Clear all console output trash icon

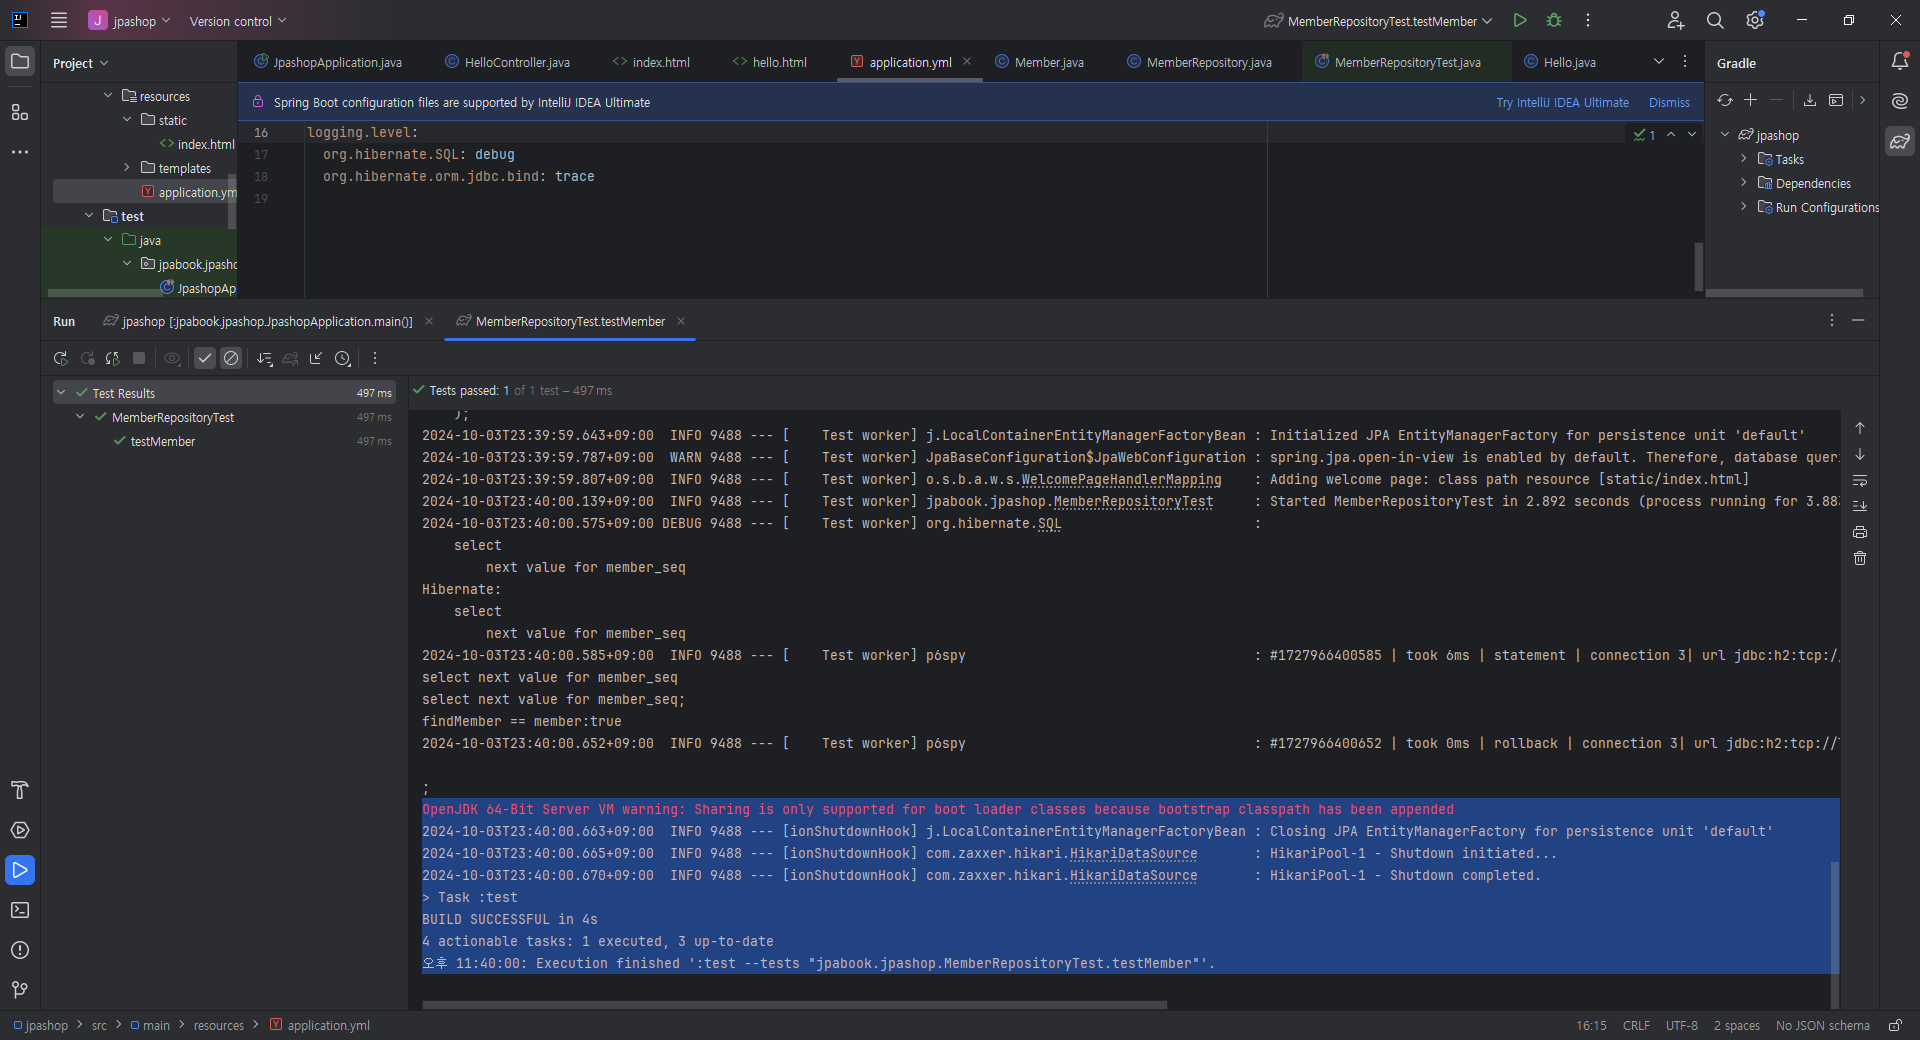pos(1860,558)
